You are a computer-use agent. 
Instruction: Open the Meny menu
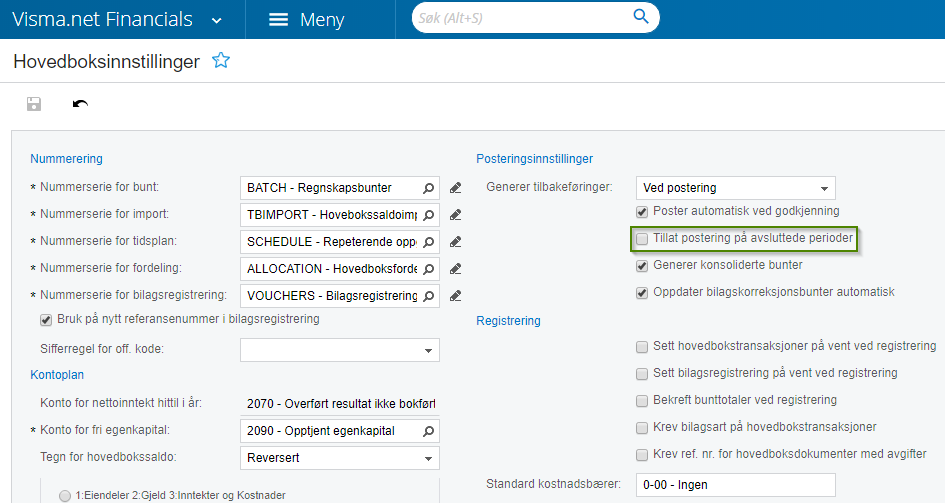307,20
